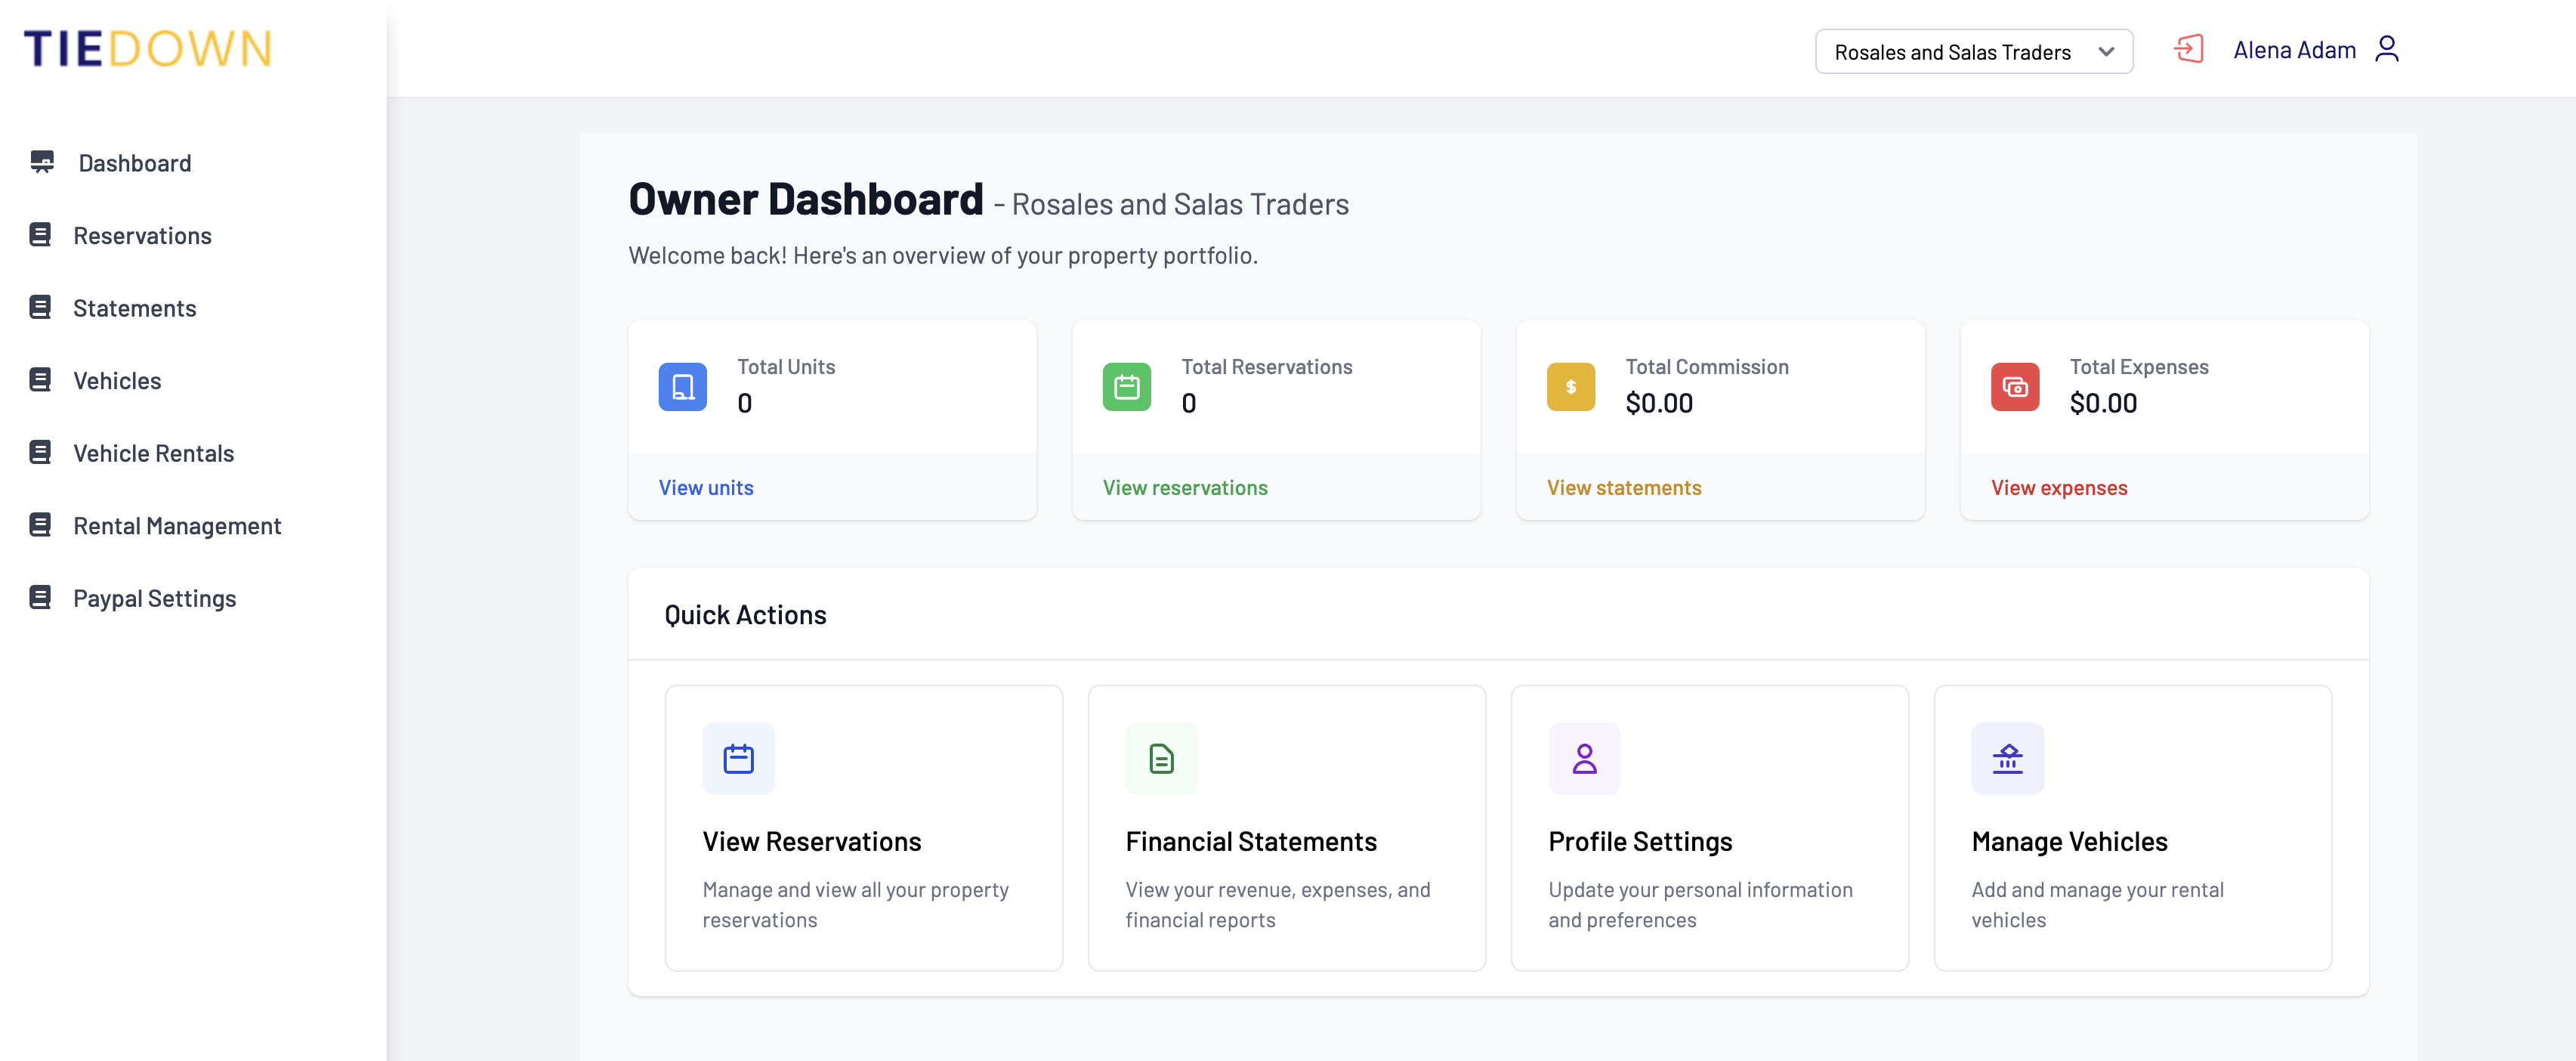This screenshot has height=1061, width=2576.
Task: Click the purple person icon on Profile Settings card
Action: (1584, 758)
